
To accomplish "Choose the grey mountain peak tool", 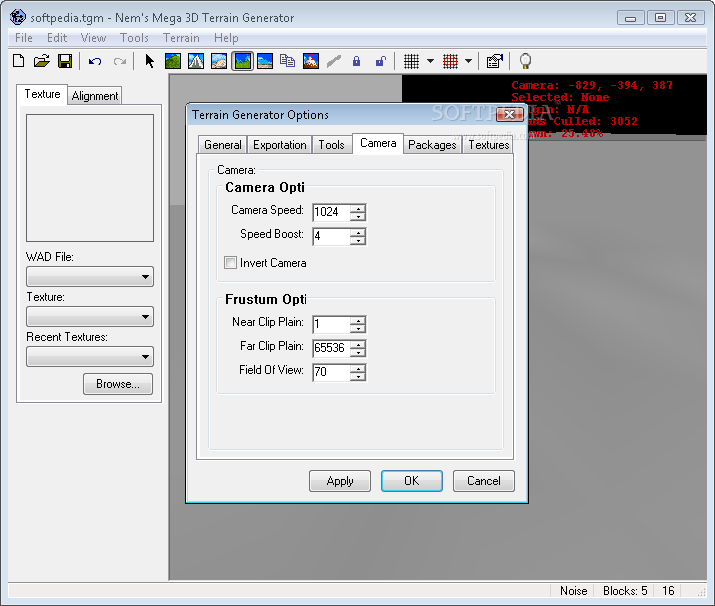I will (x=196, y=61).
